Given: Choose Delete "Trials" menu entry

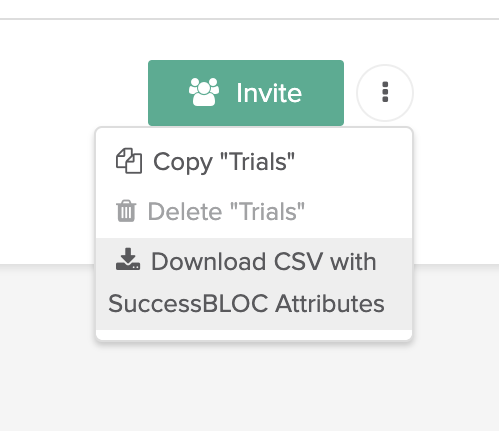Looking at the screenshot, I should pyautogui.click(x=254, y=212).
